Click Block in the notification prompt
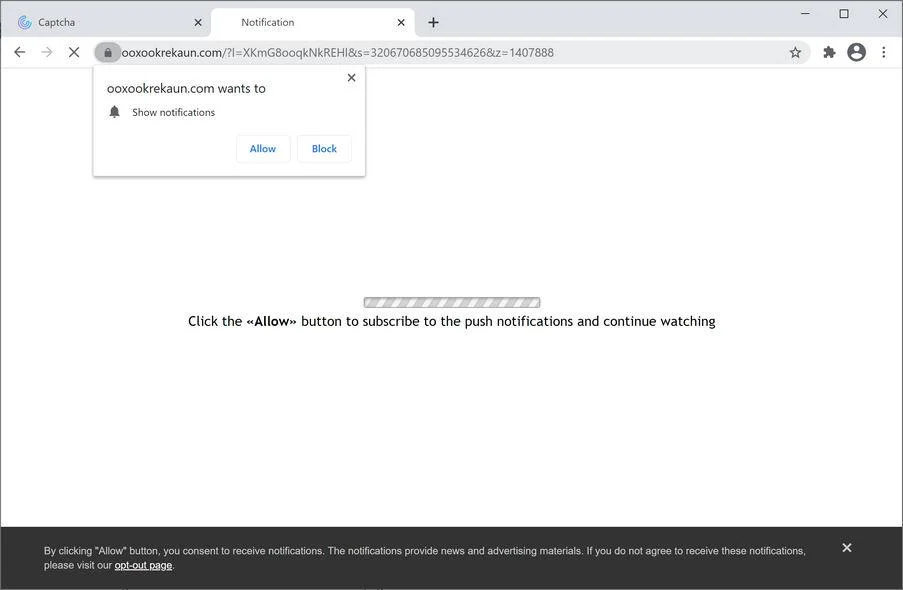 pyautogui.click(x=324, y=149)
